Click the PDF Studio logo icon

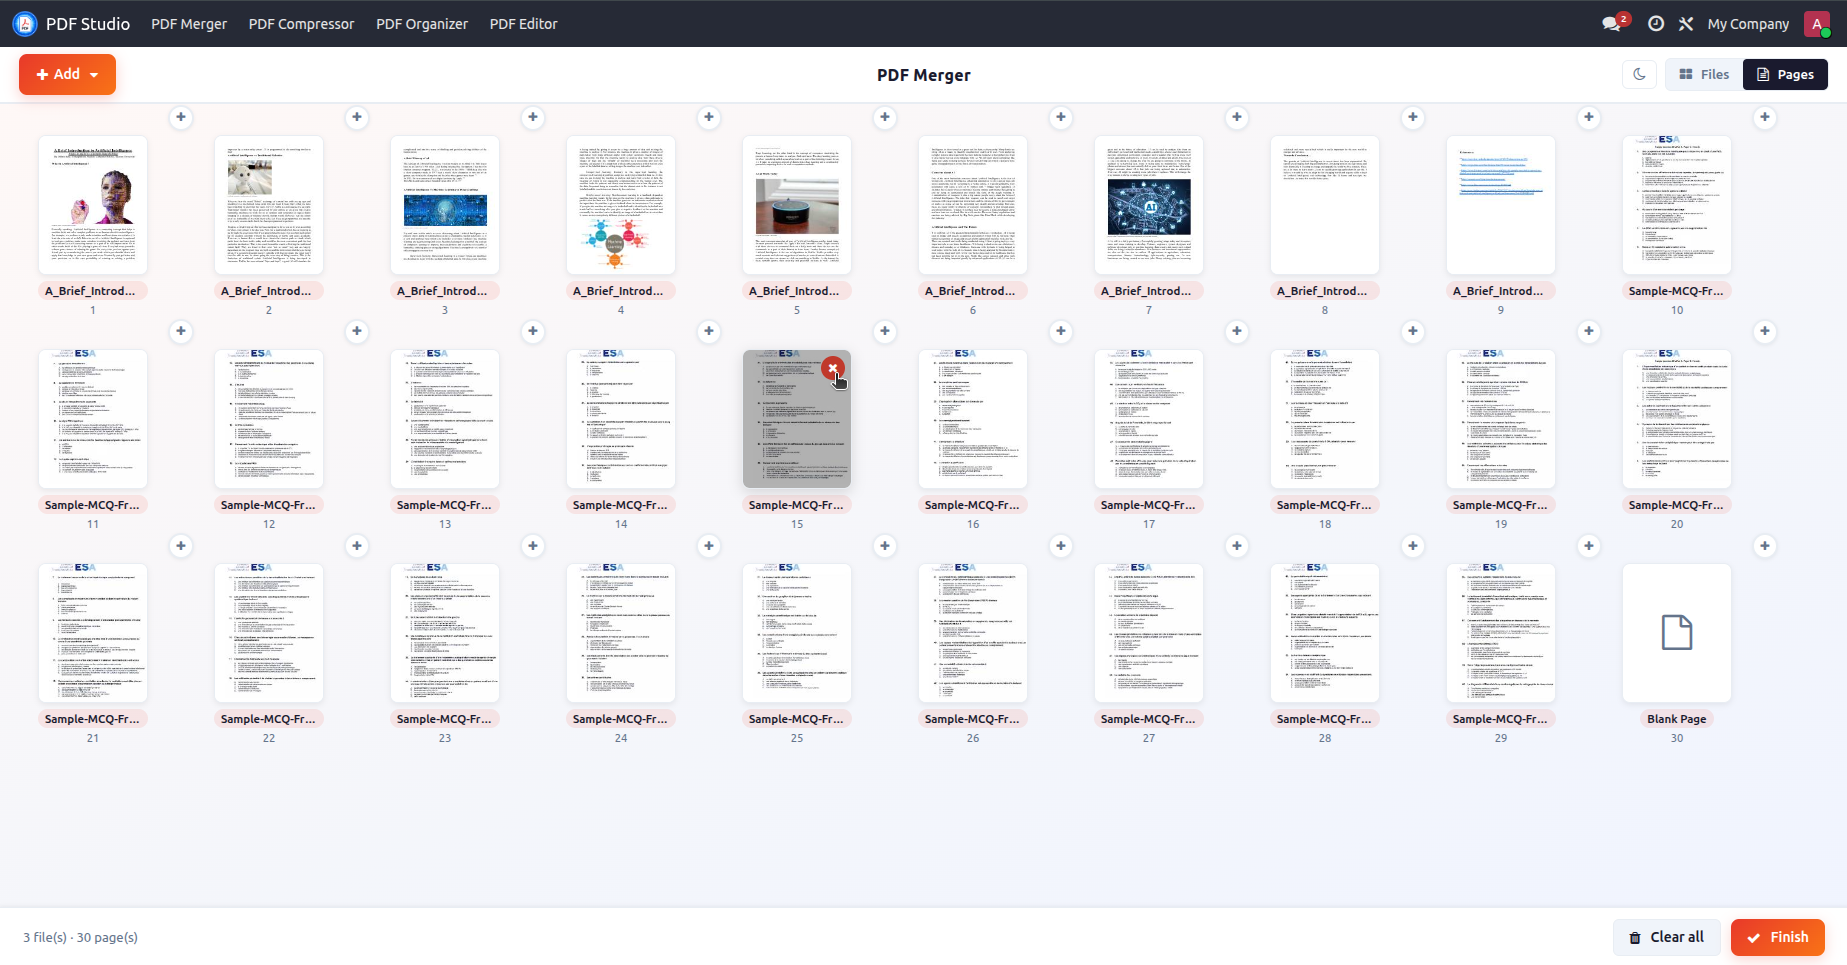24,23
